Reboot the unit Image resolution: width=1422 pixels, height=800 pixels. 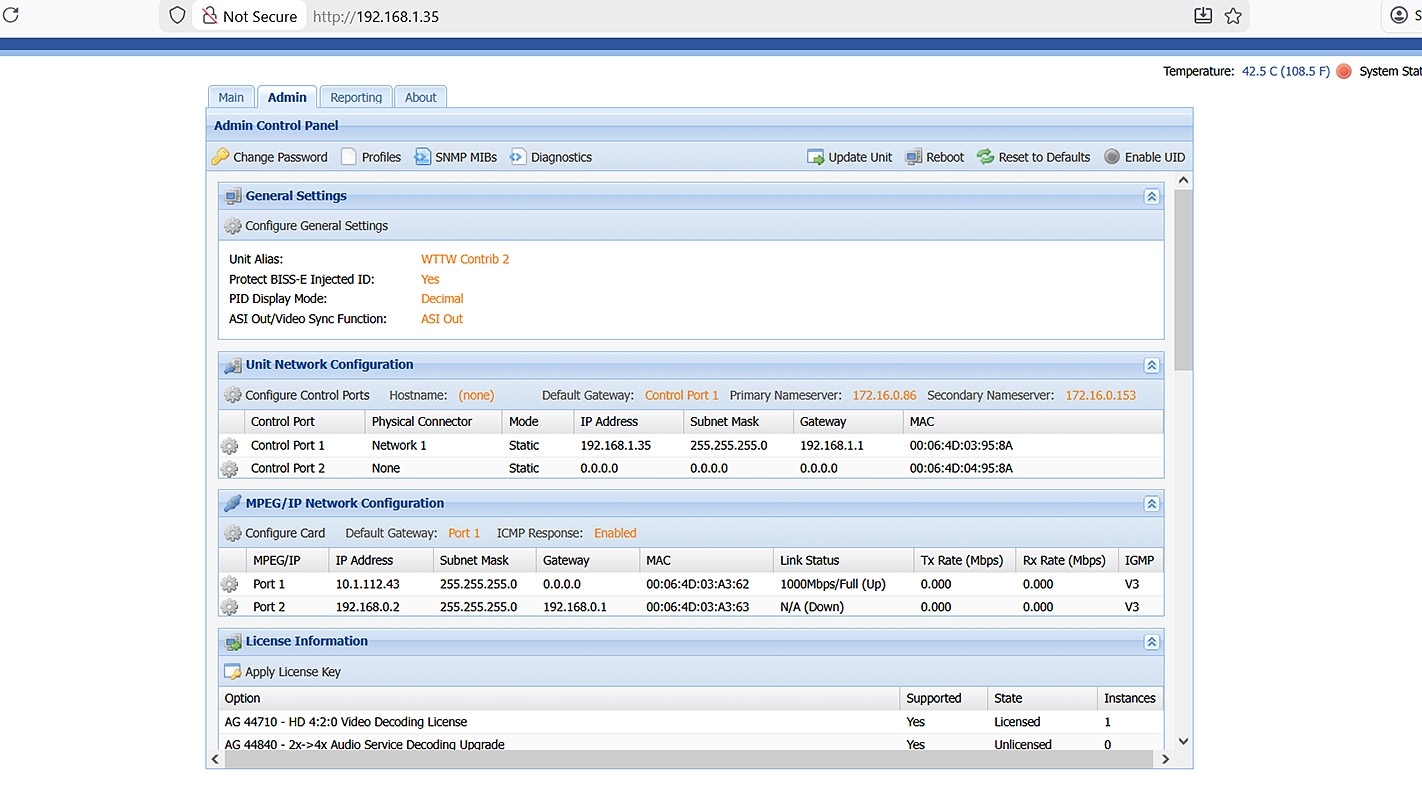(x=934, y=157)
